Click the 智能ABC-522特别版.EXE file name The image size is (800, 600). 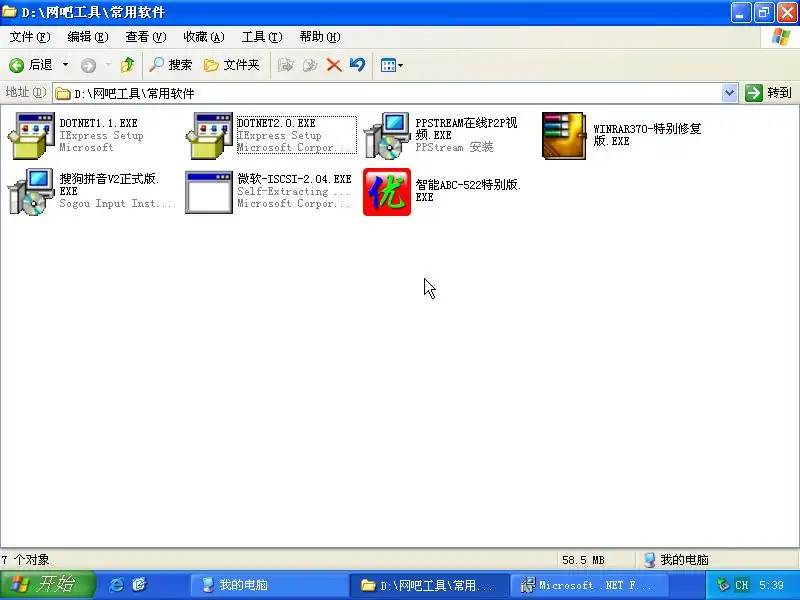[468, 191]
